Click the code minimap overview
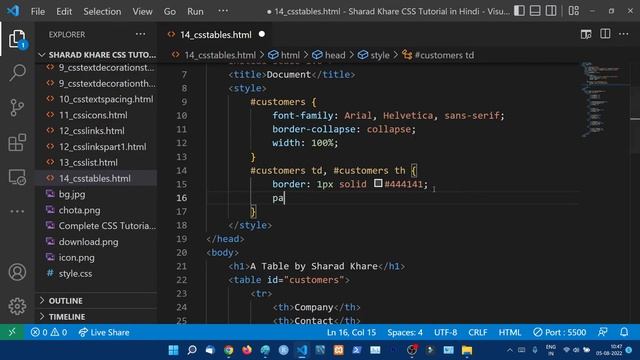 (604, 100)
